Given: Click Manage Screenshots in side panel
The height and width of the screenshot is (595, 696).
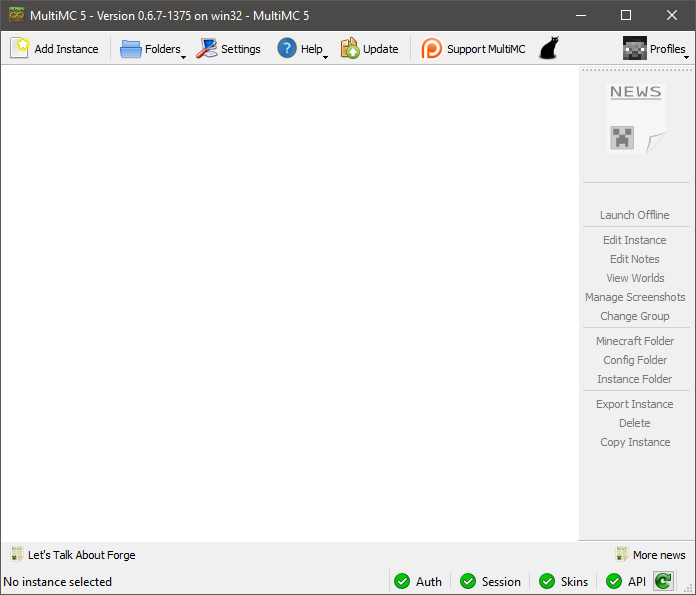Looking at the screenshot, I should click(x=635, y=297).
